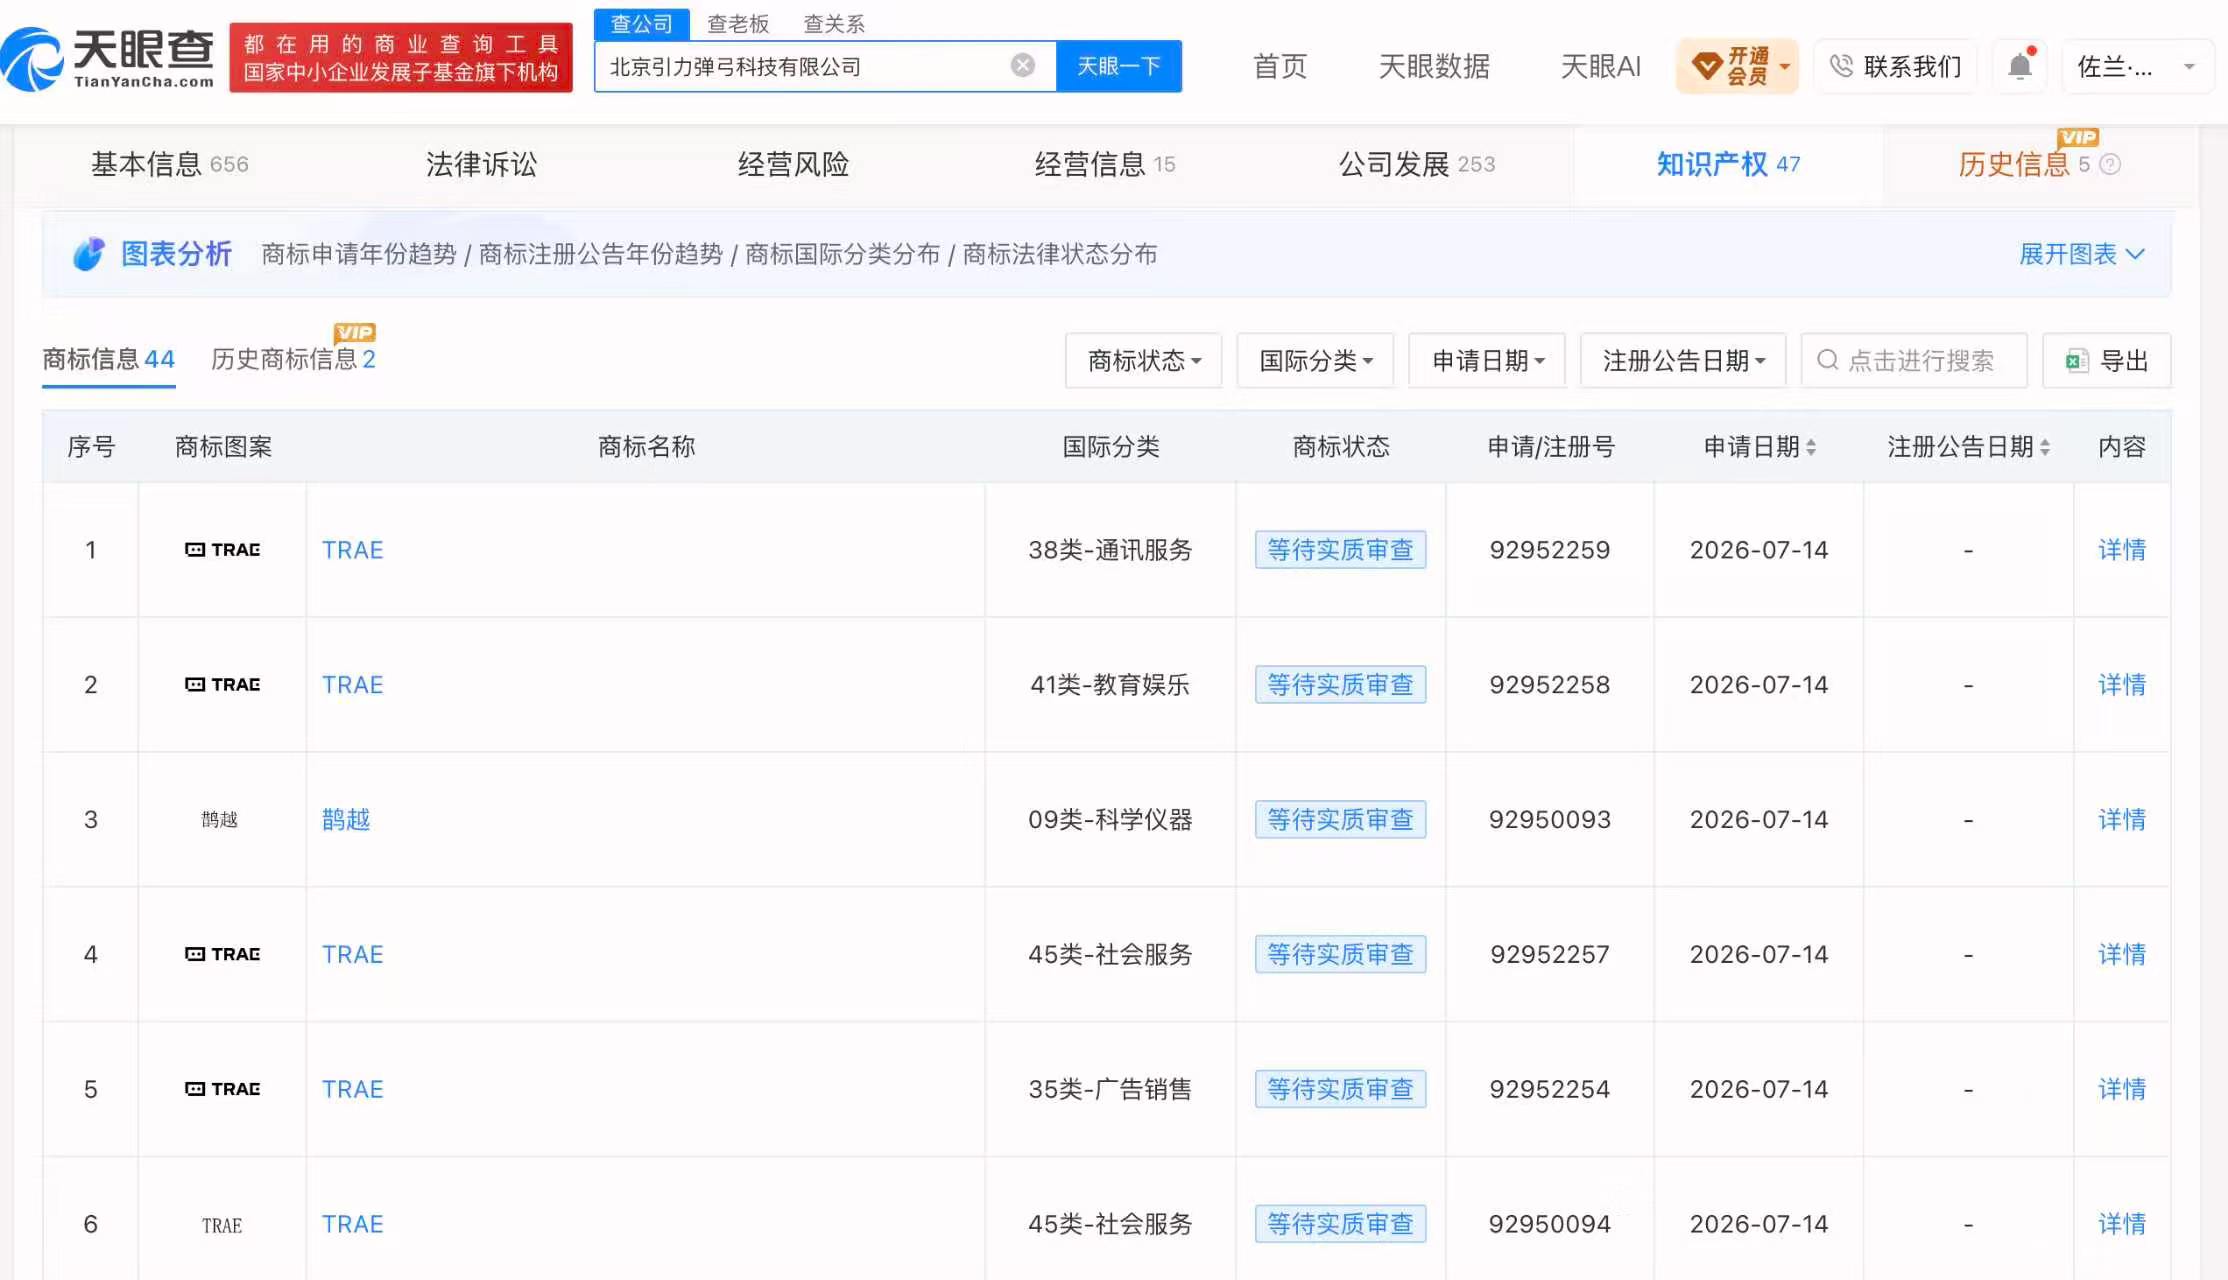Image resolution: width=2228 pixels, height=1280 pixels.
Task: Open TRAE text image in row 6
Action: pos(222,1225)
